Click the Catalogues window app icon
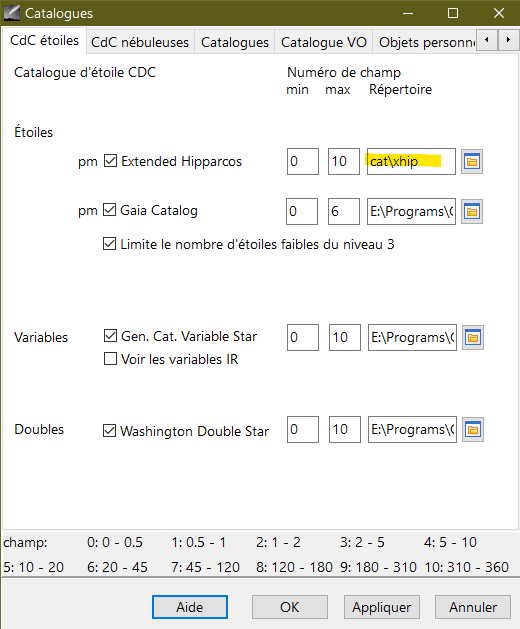 (12, 13)
